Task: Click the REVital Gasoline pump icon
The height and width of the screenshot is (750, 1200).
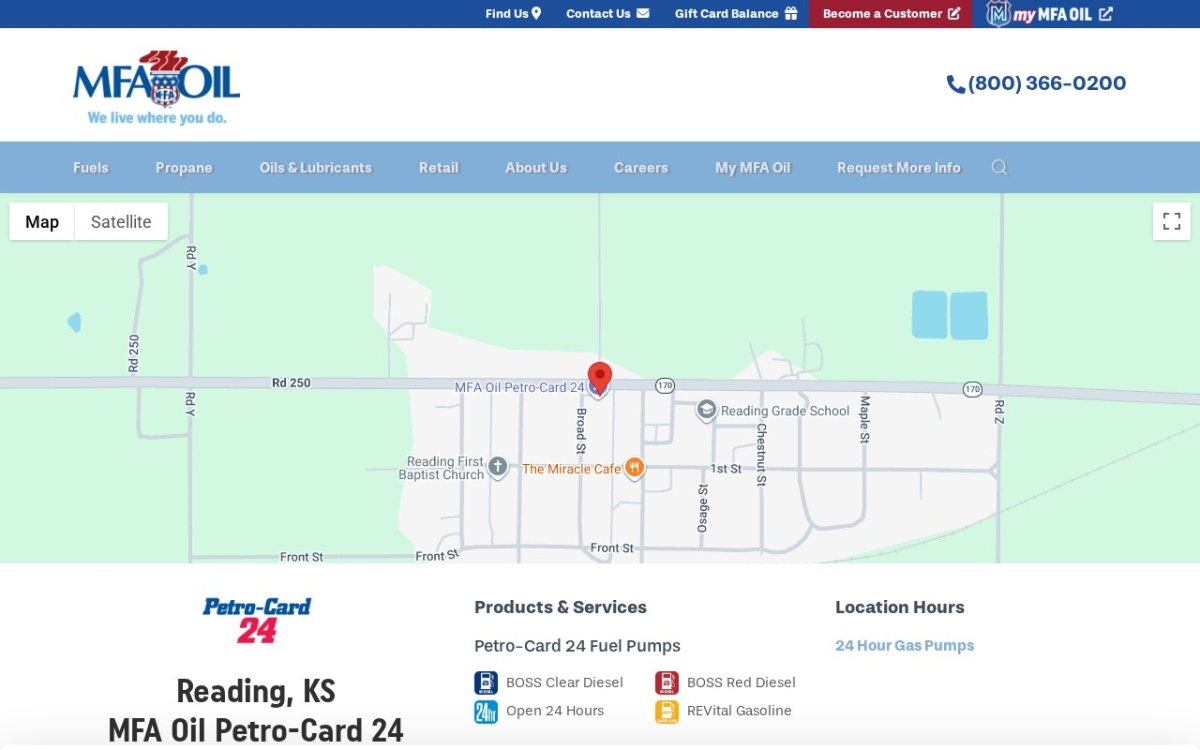Action: [x=667, y=711]
